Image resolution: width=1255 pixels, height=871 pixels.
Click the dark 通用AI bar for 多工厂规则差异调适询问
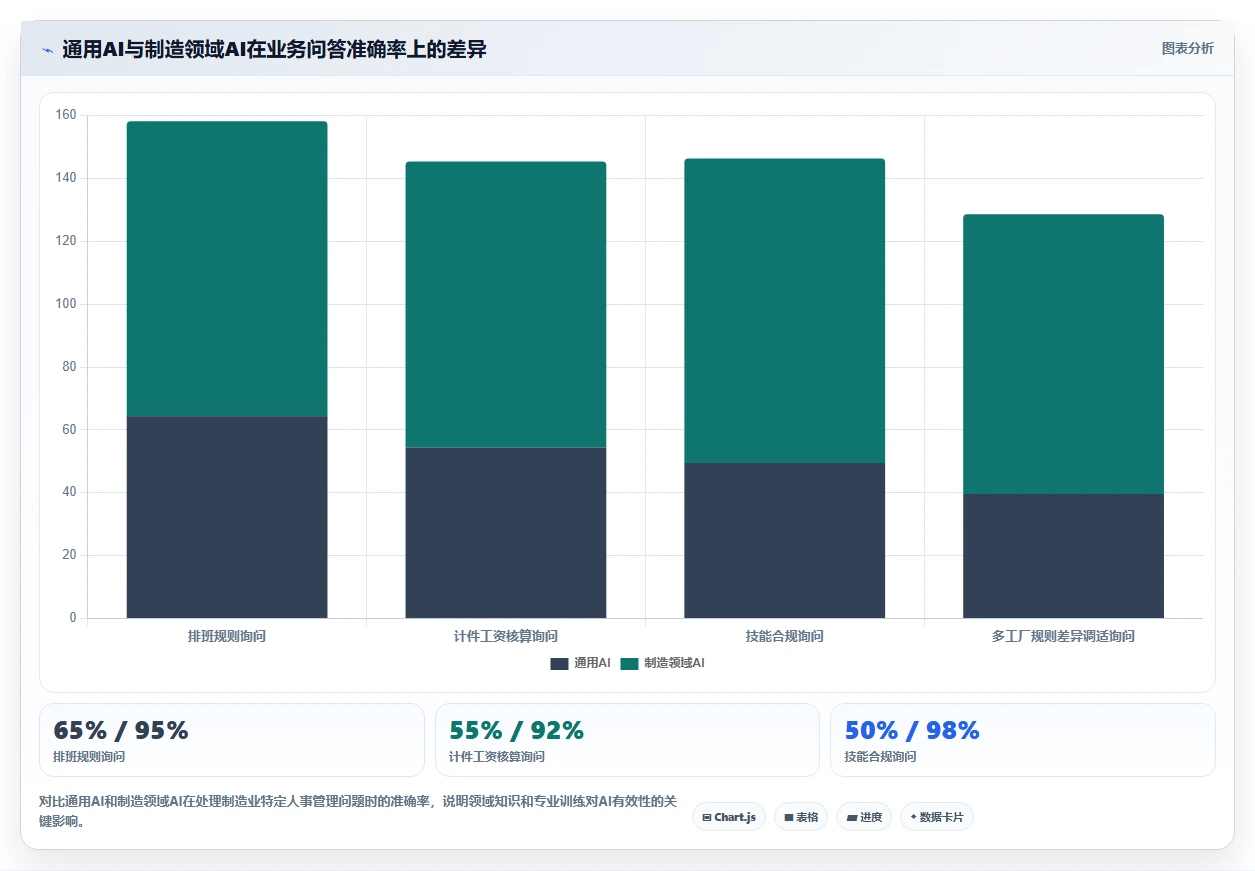[1063, 556]
